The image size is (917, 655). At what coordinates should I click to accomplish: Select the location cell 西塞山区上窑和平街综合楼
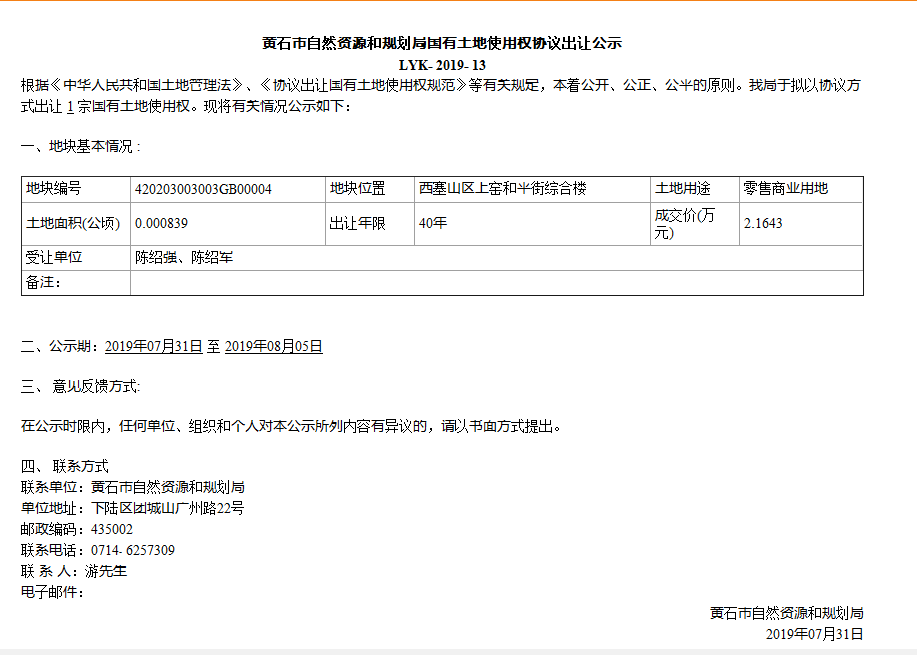[502, 189]
